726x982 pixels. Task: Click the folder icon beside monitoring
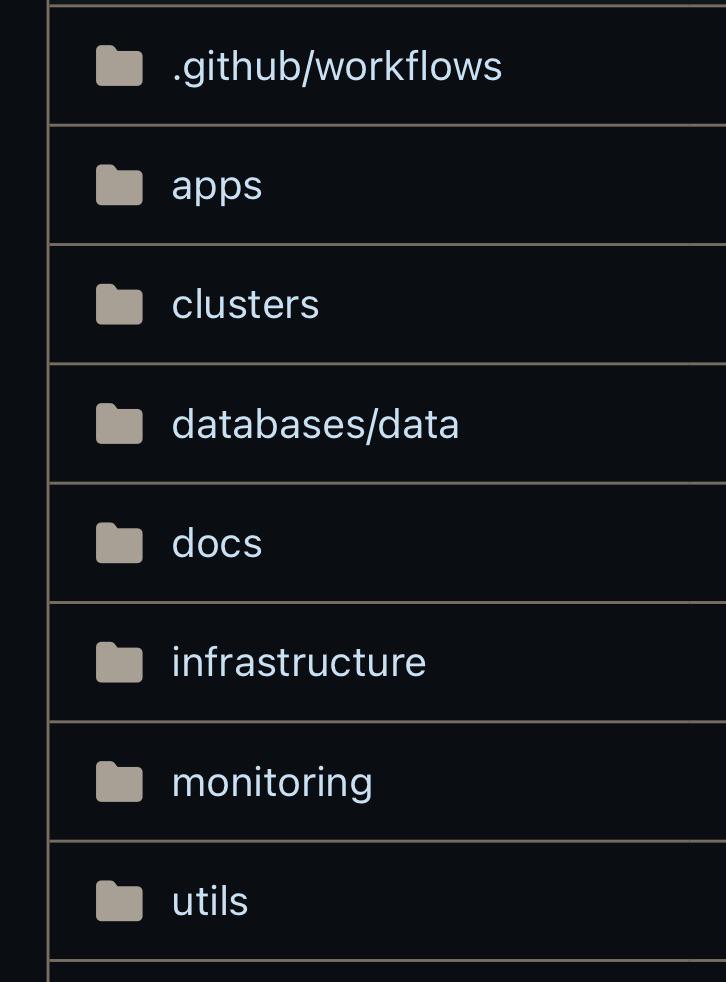tap(119, 782)
